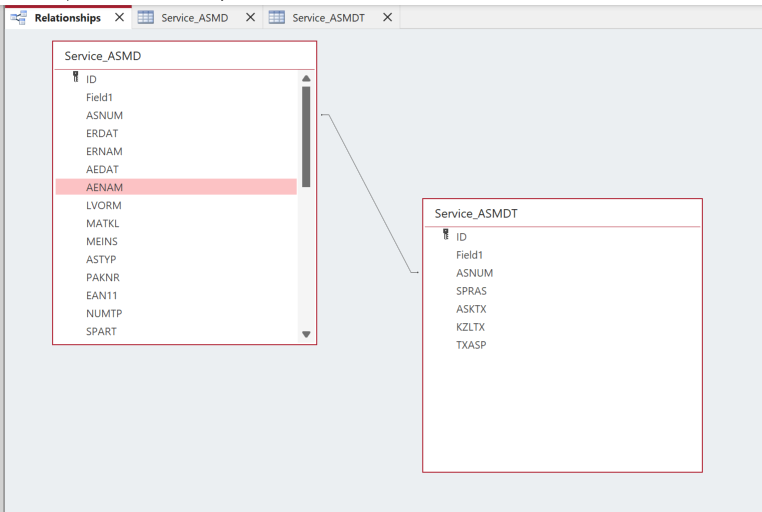Click the Service_ASMD field list scrollbar thumb
Image resolution: width=762 pixels, height=512 pixels.
pos(306,135)
